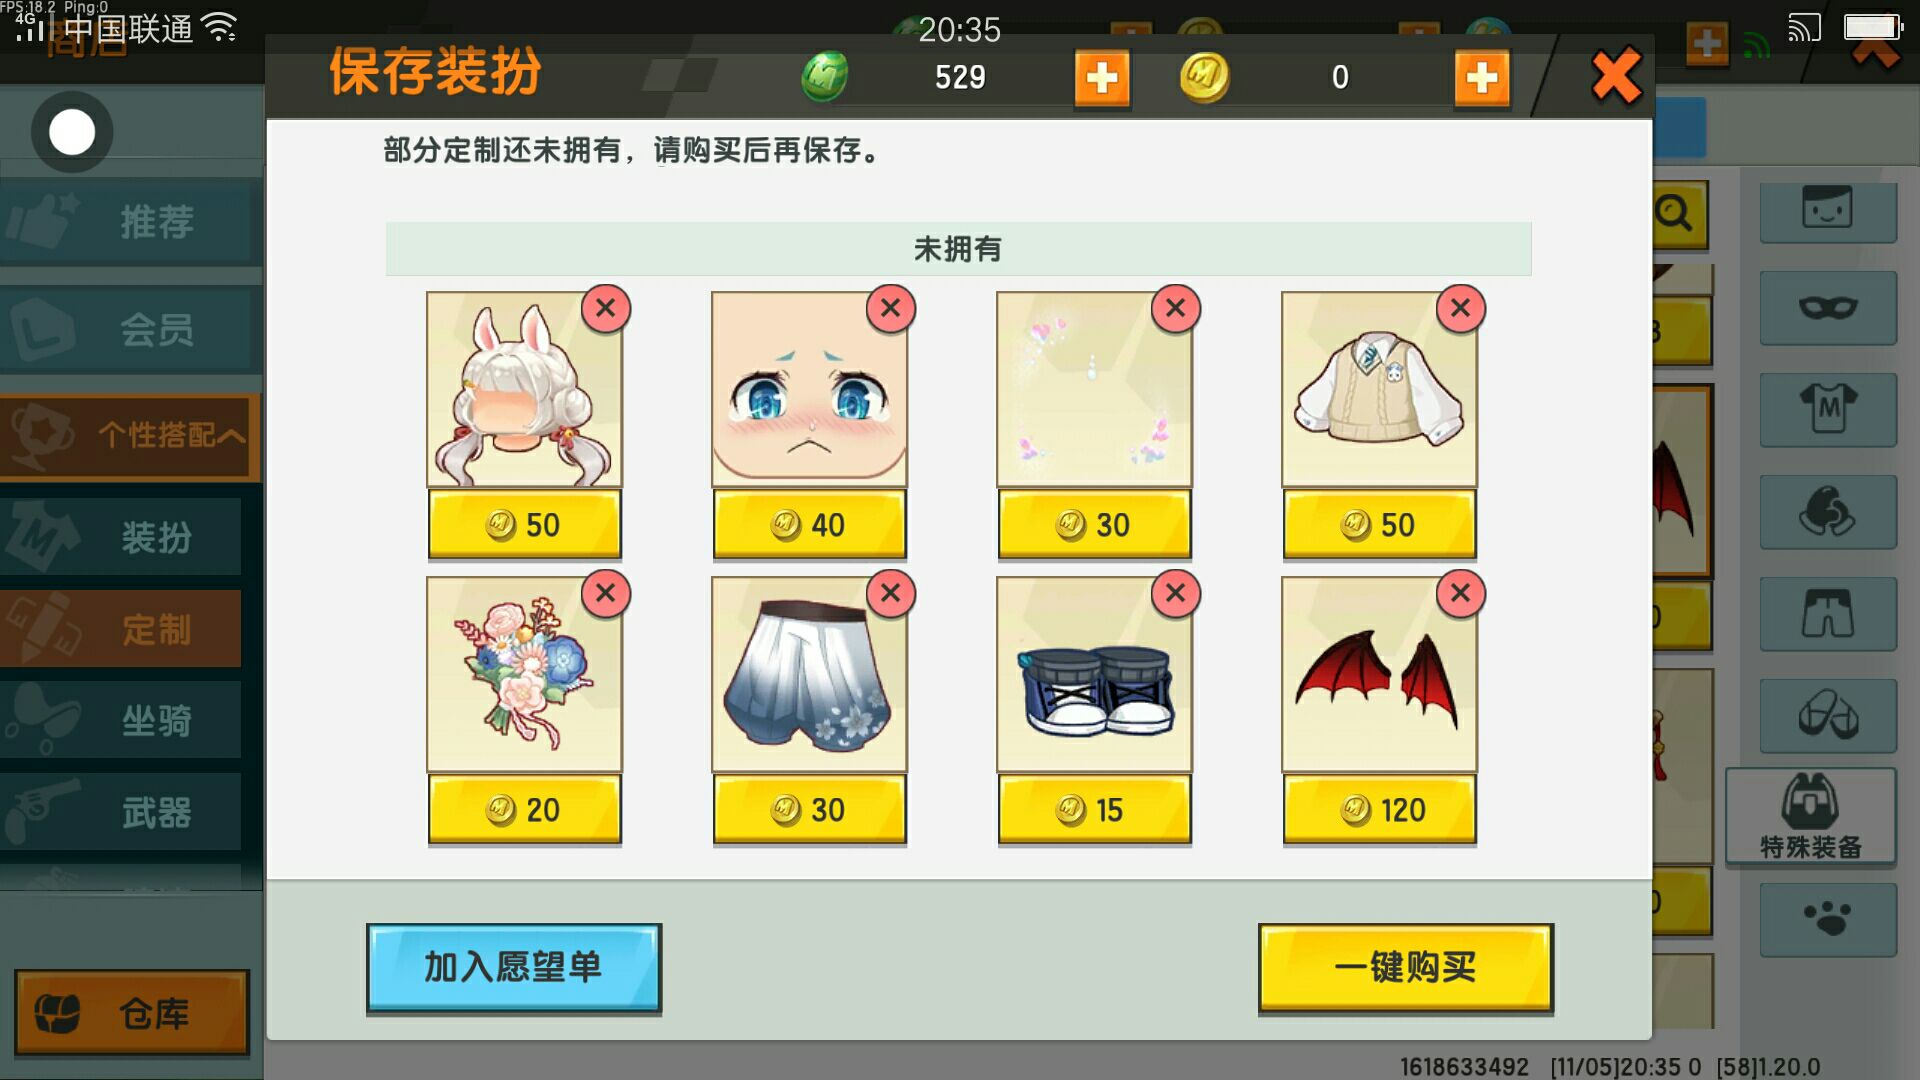Open the mask category icon
The image size is (1920, 1080).
[x=1828, y=308]
